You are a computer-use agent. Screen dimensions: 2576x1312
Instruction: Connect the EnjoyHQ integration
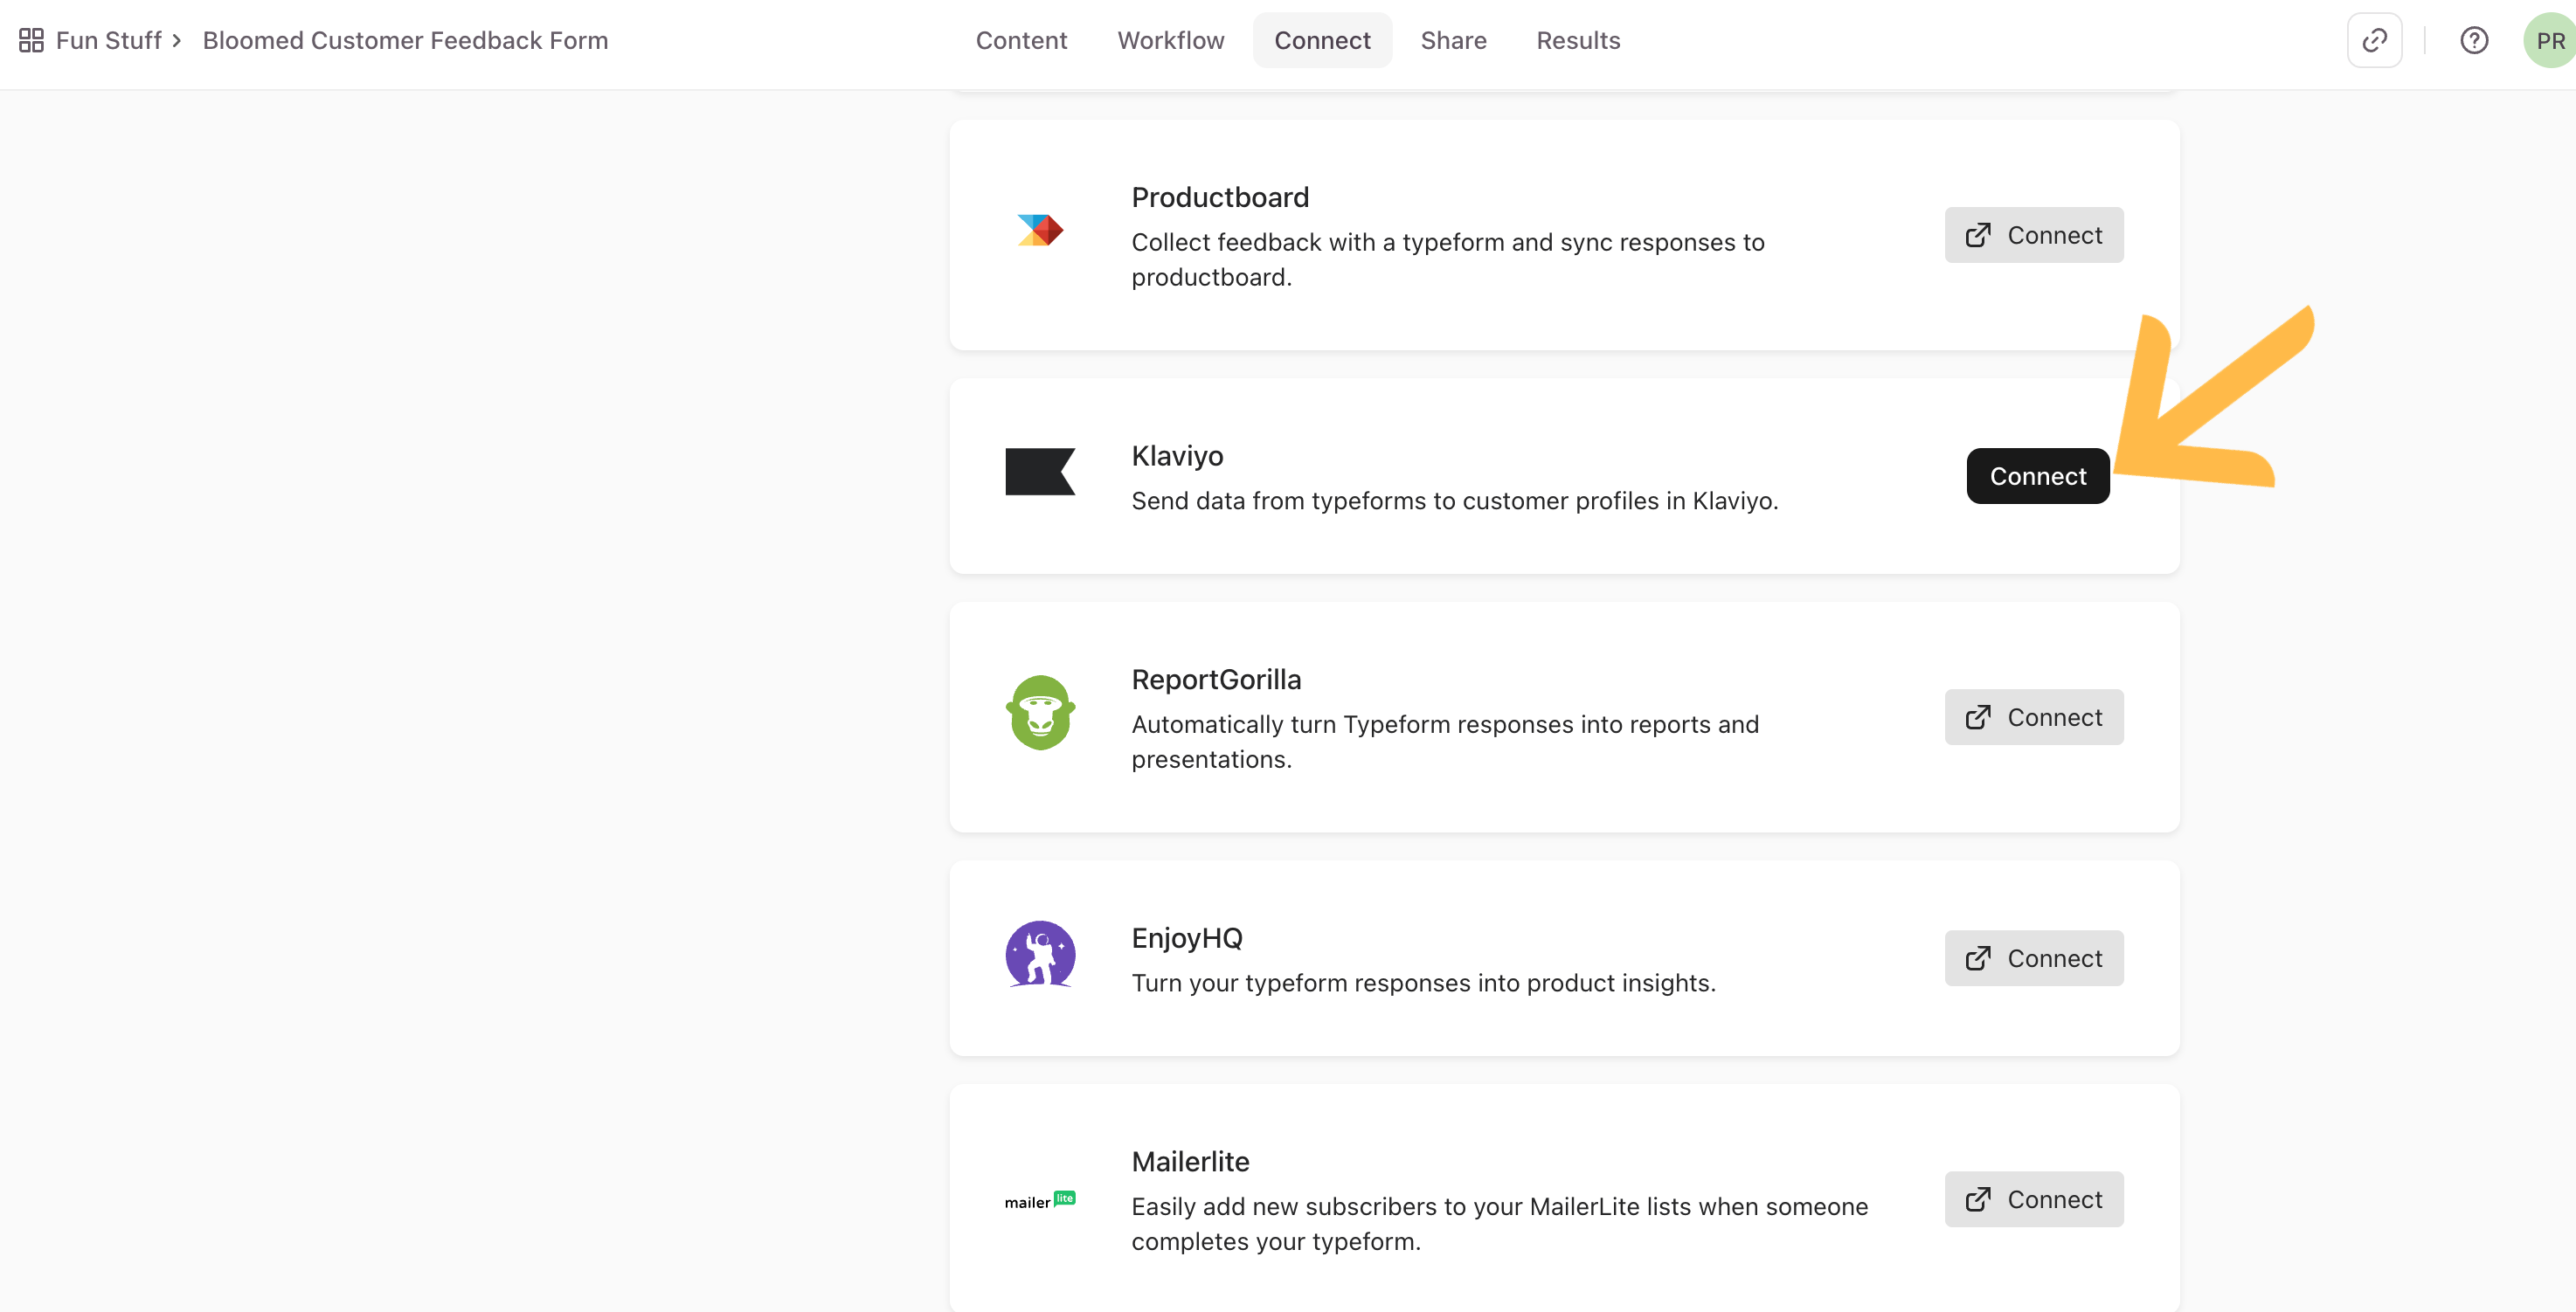(x=2034, y=958)
